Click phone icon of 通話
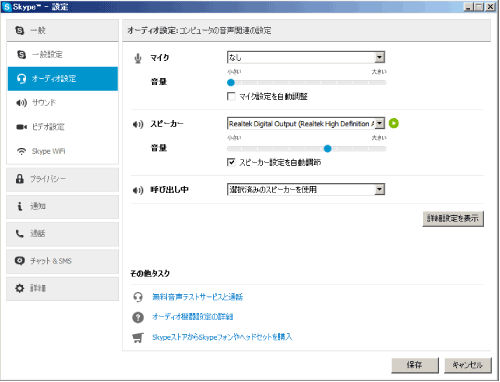The height and width of the screenshot is (382, 500). coord(20,234)
